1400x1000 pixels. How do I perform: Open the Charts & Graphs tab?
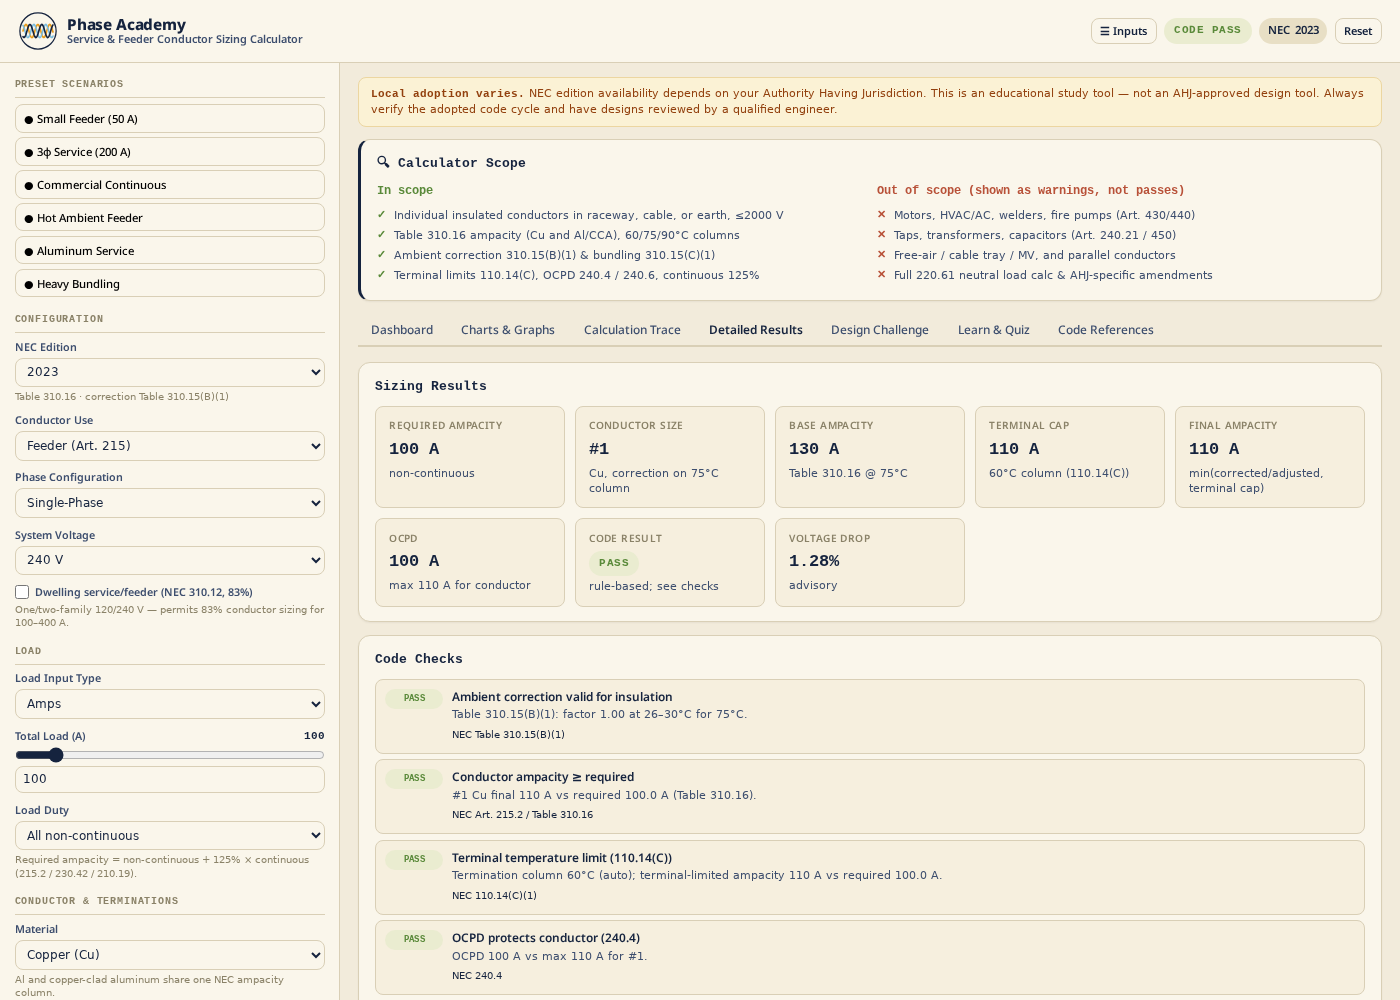click(508, 330)
